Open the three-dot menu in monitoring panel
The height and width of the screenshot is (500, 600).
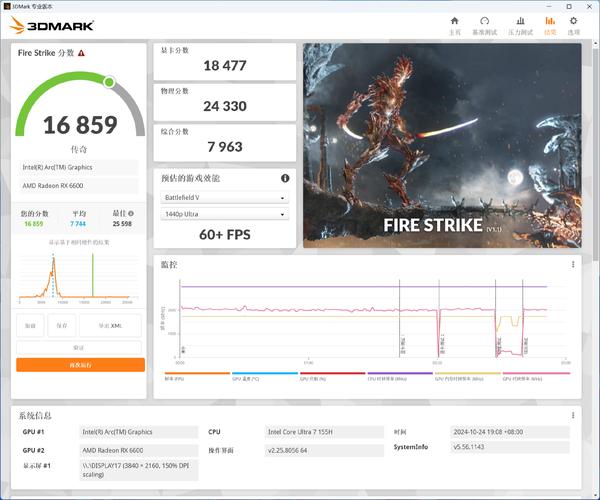[573, 265]
